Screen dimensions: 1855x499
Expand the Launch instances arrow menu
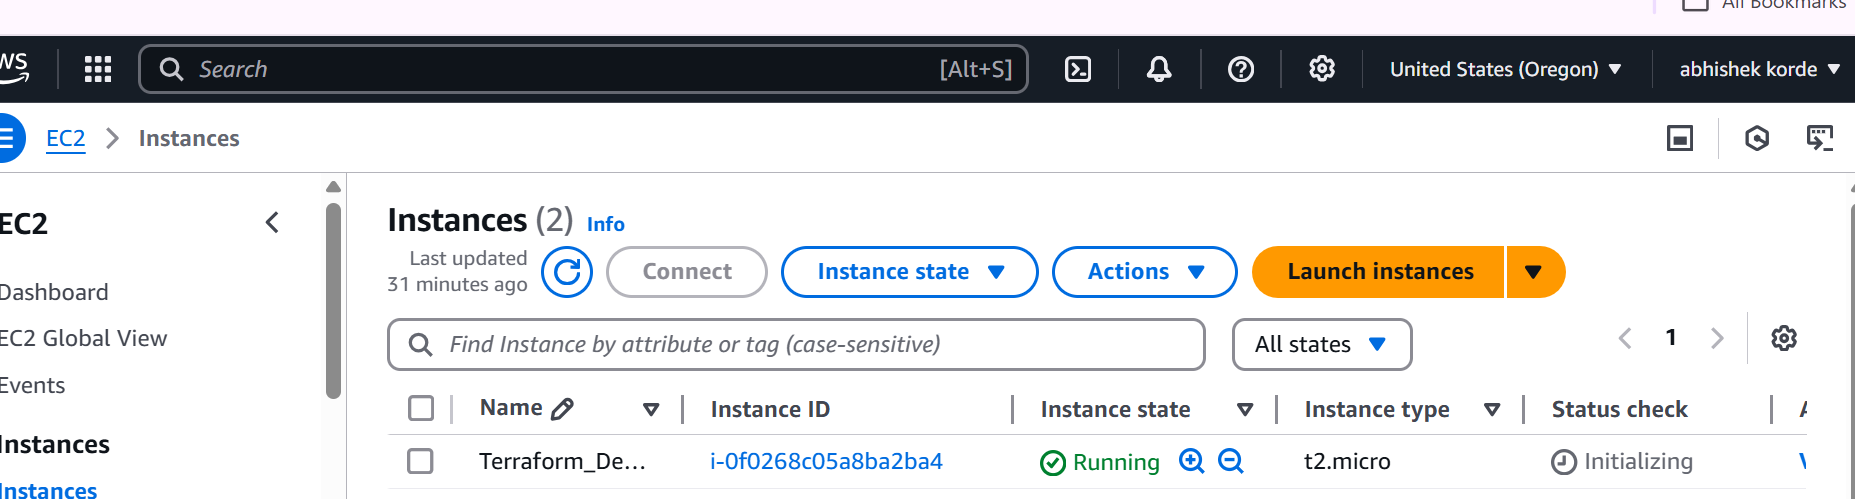click(1535, 272)
